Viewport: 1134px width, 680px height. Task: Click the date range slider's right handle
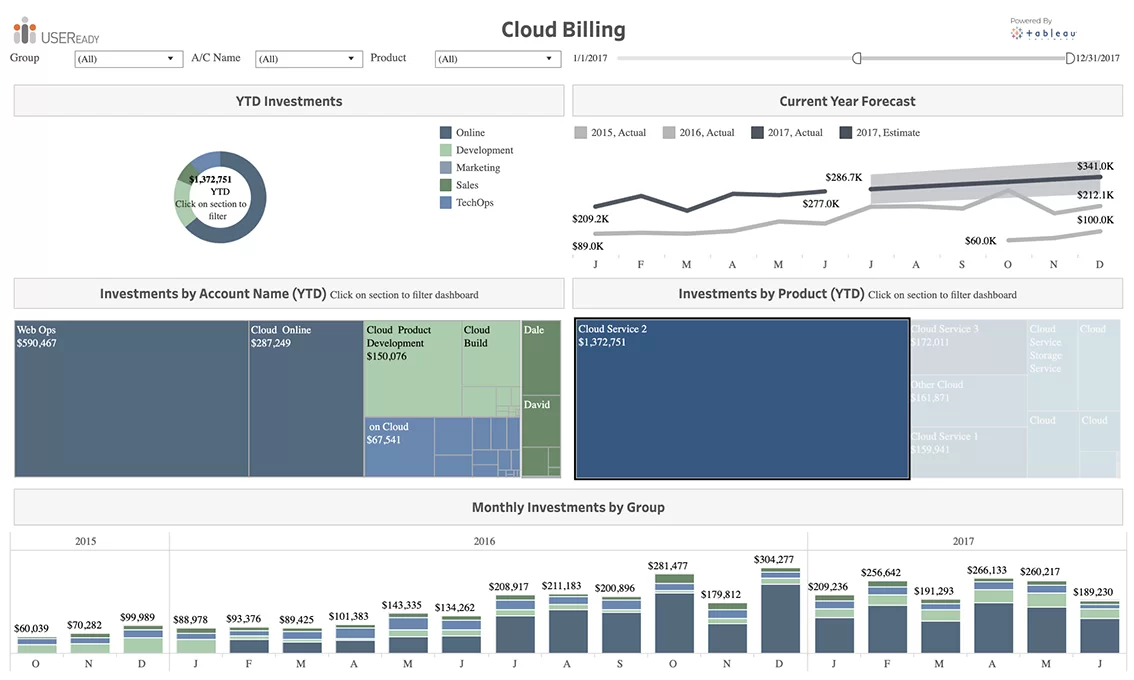tap(1070, 58)
